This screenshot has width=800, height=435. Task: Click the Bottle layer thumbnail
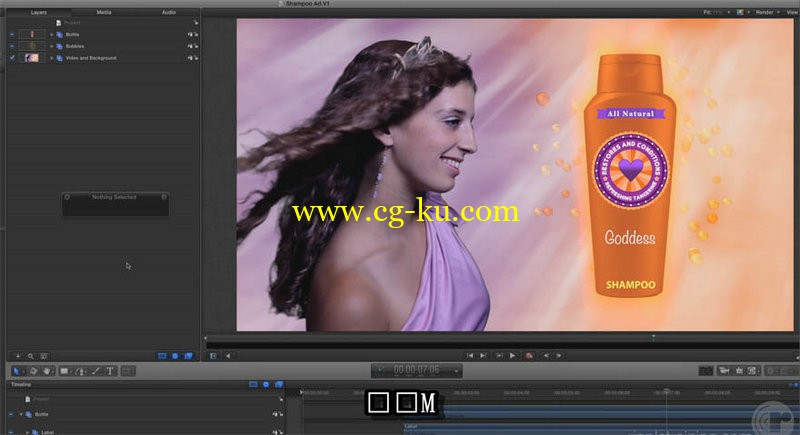coord(32,34)
